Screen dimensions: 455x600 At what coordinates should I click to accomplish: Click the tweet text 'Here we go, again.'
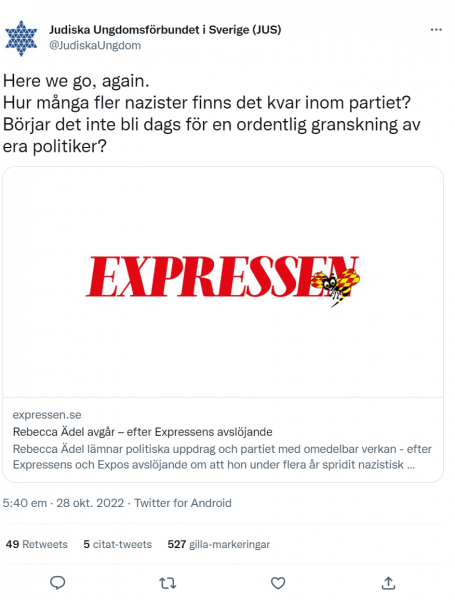click(76, 81)
